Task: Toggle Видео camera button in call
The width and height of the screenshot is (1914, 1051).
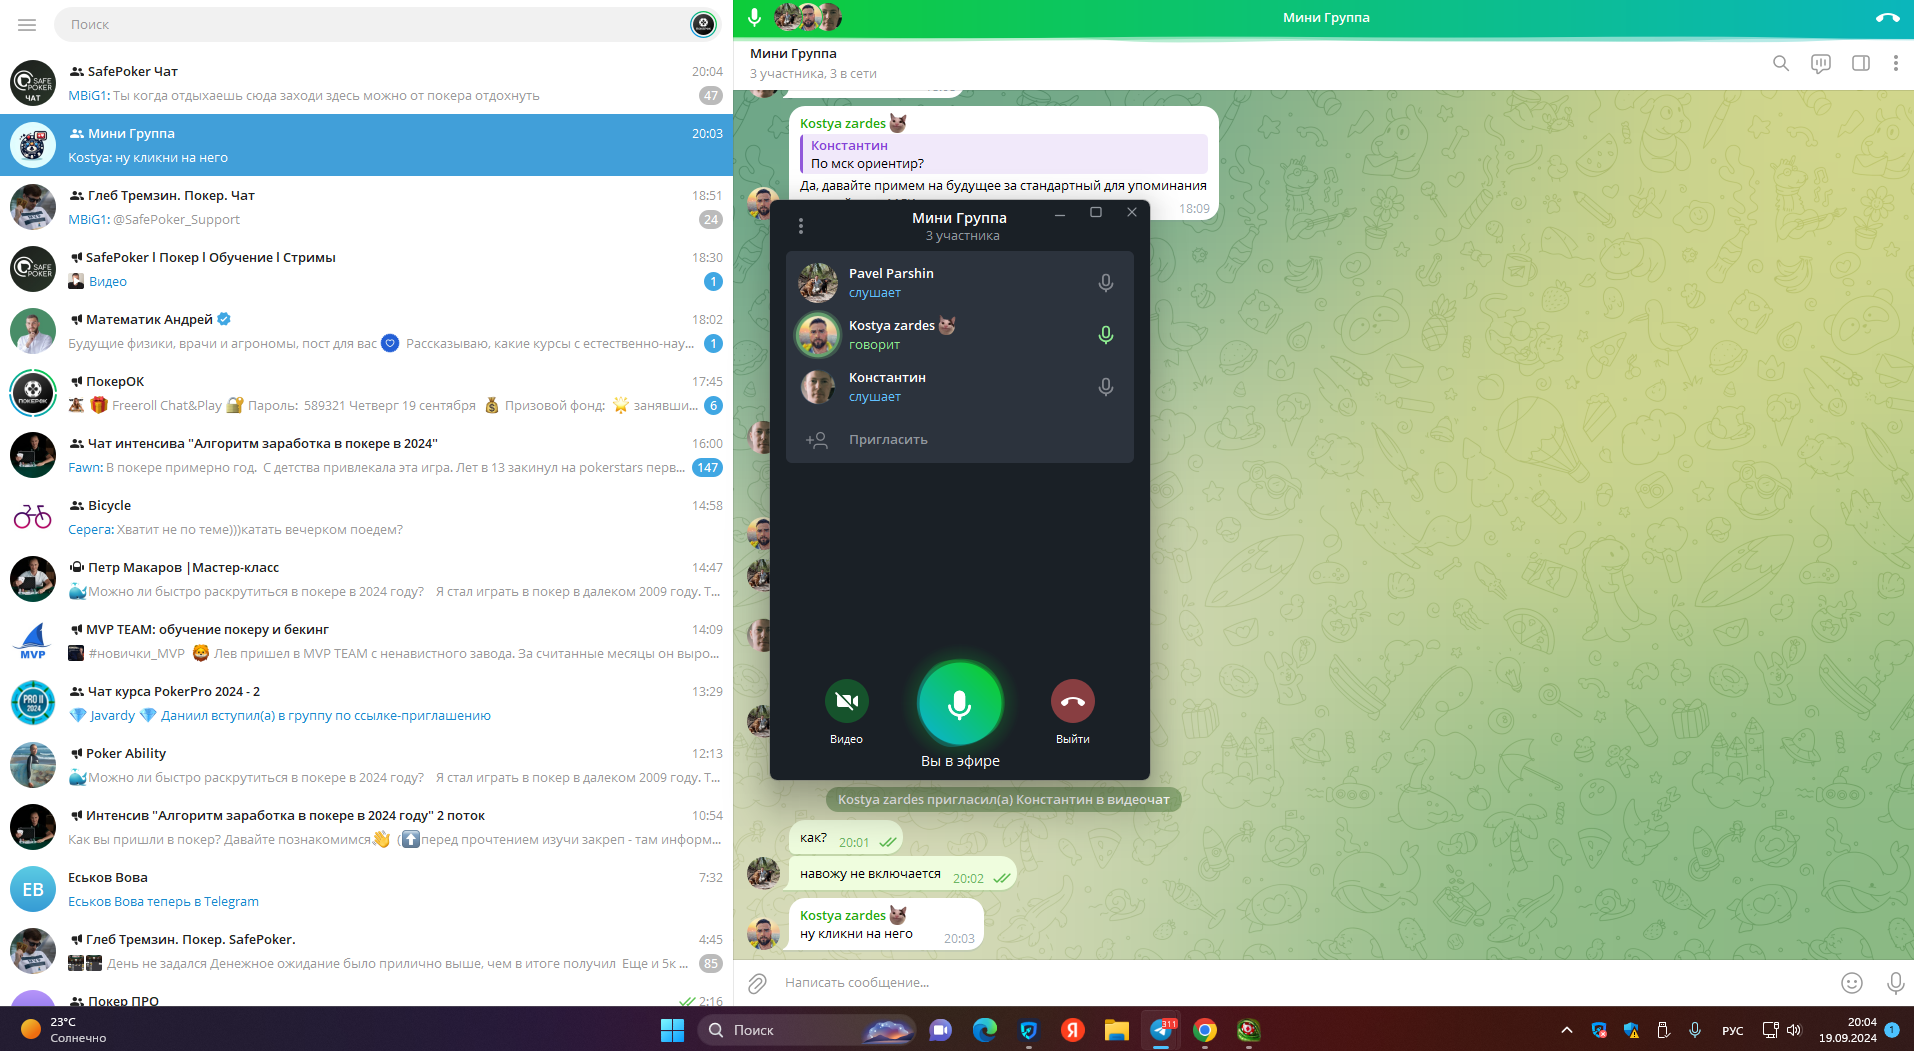Action: [x=846, y=701]
